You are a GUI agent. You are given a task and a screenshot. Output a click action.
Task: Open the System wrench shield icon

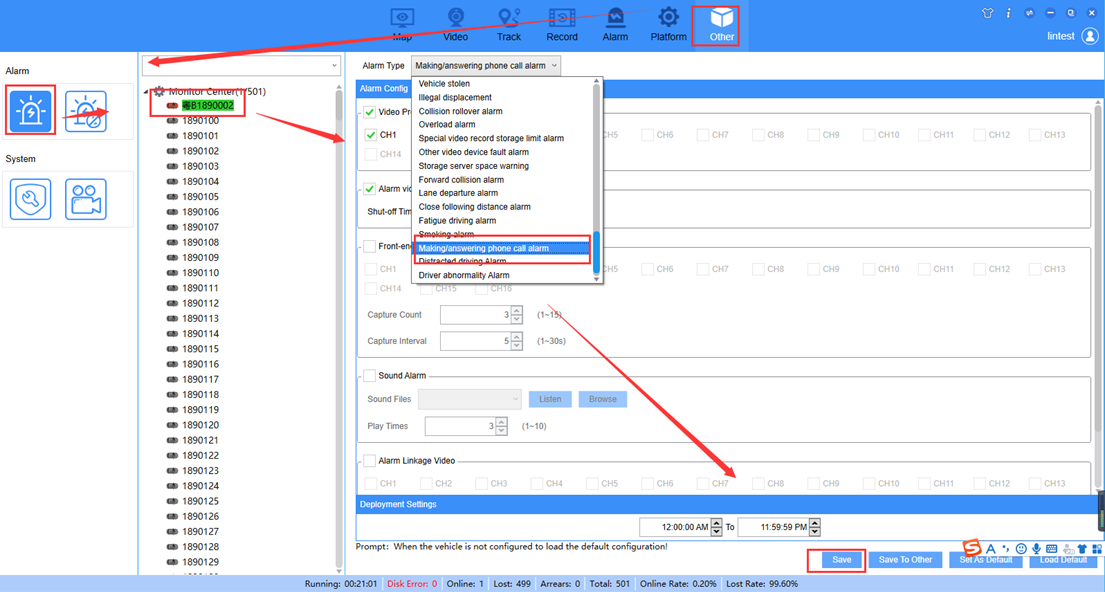[x=30, y=199]
